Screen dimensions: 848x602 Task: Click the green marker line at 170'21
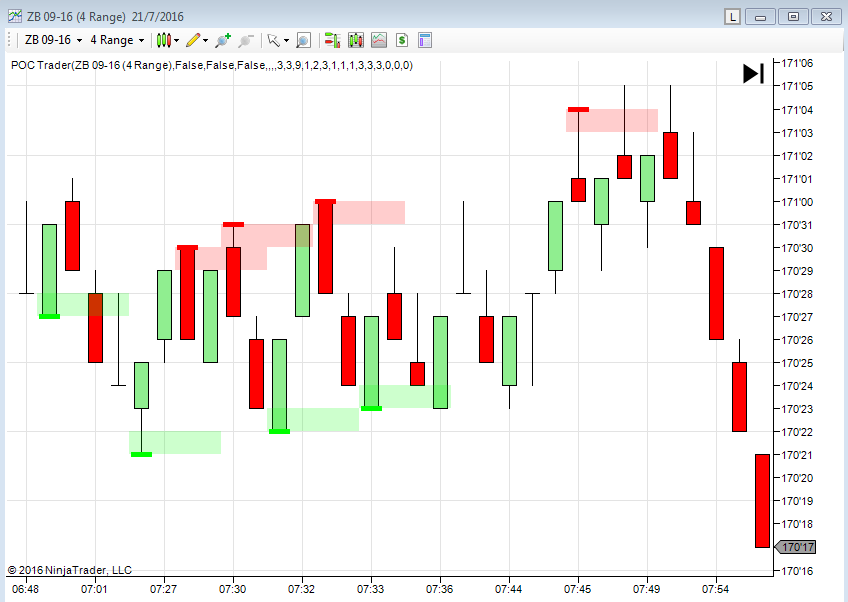click(142, 454)
